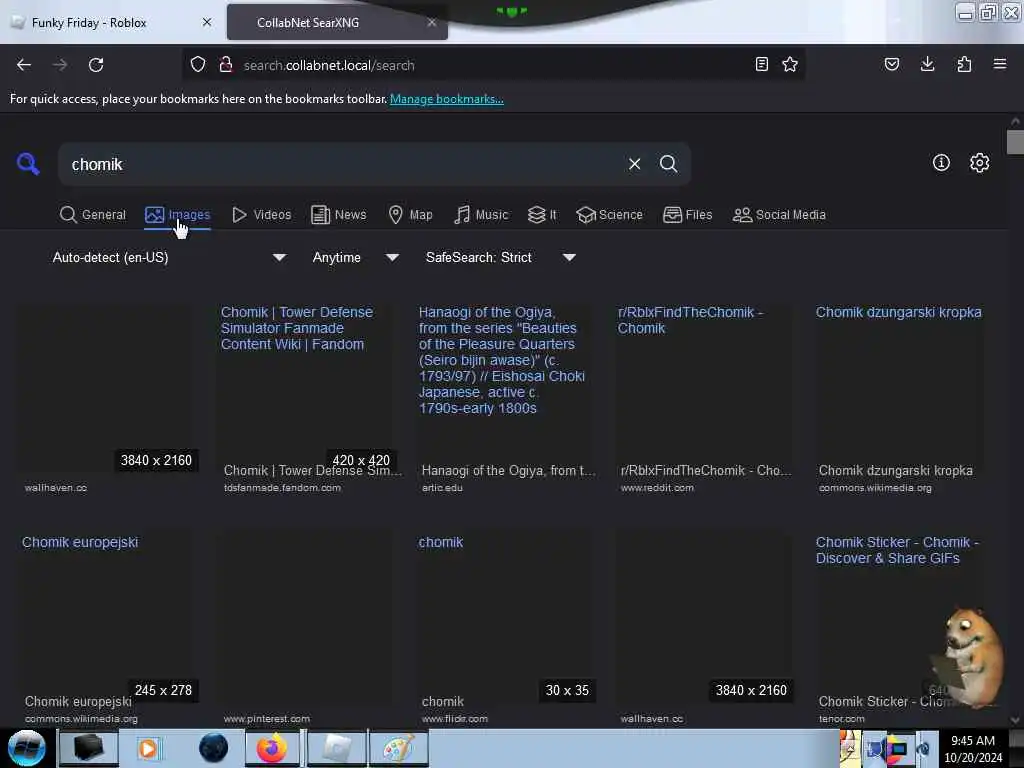Switch to the It search category
1024x768 pixels.
(x=542, y=215)
